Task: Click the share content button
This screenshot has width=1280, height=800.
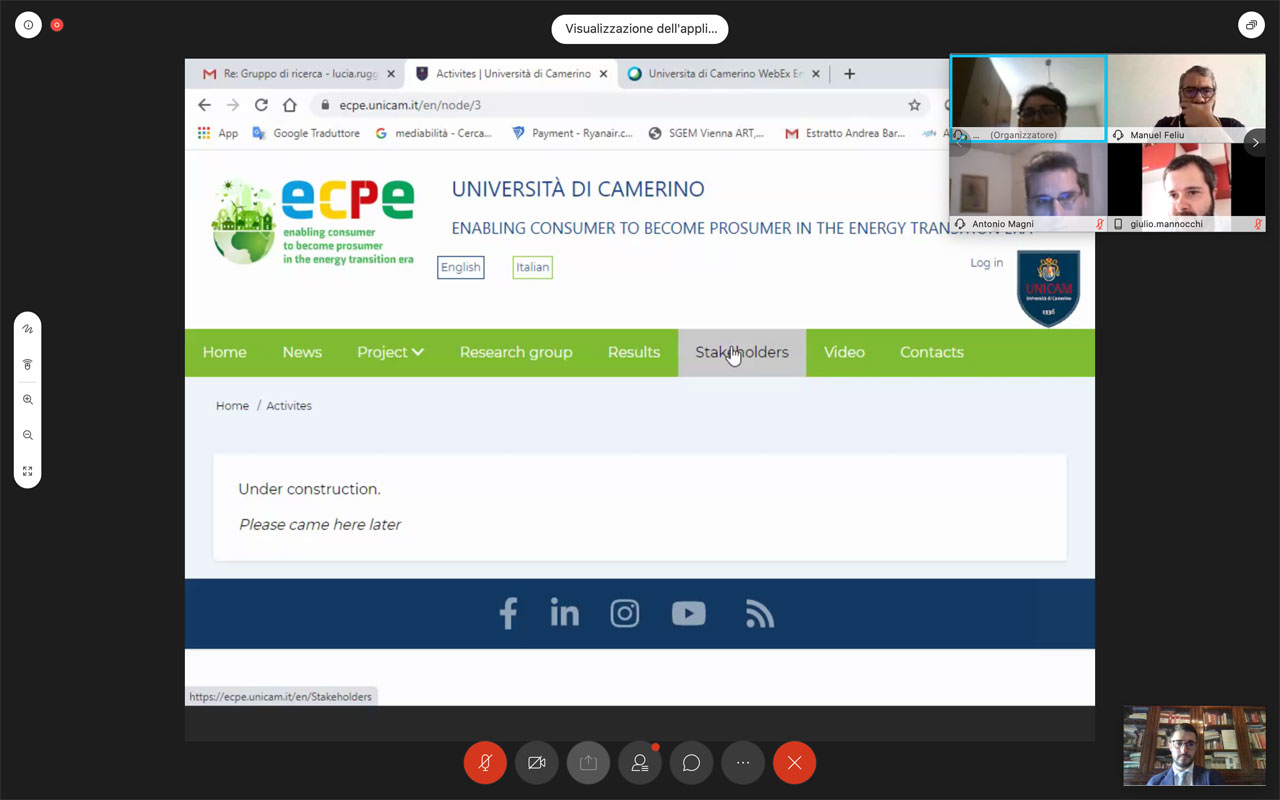Action: [588, 763]
